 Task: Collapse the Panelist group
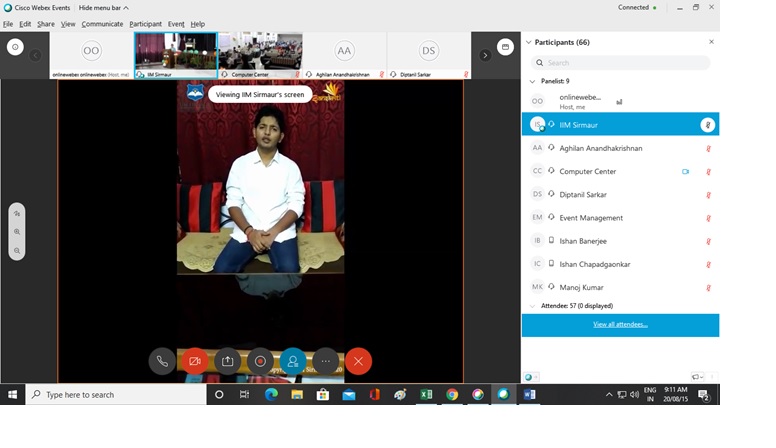(533, 81)
